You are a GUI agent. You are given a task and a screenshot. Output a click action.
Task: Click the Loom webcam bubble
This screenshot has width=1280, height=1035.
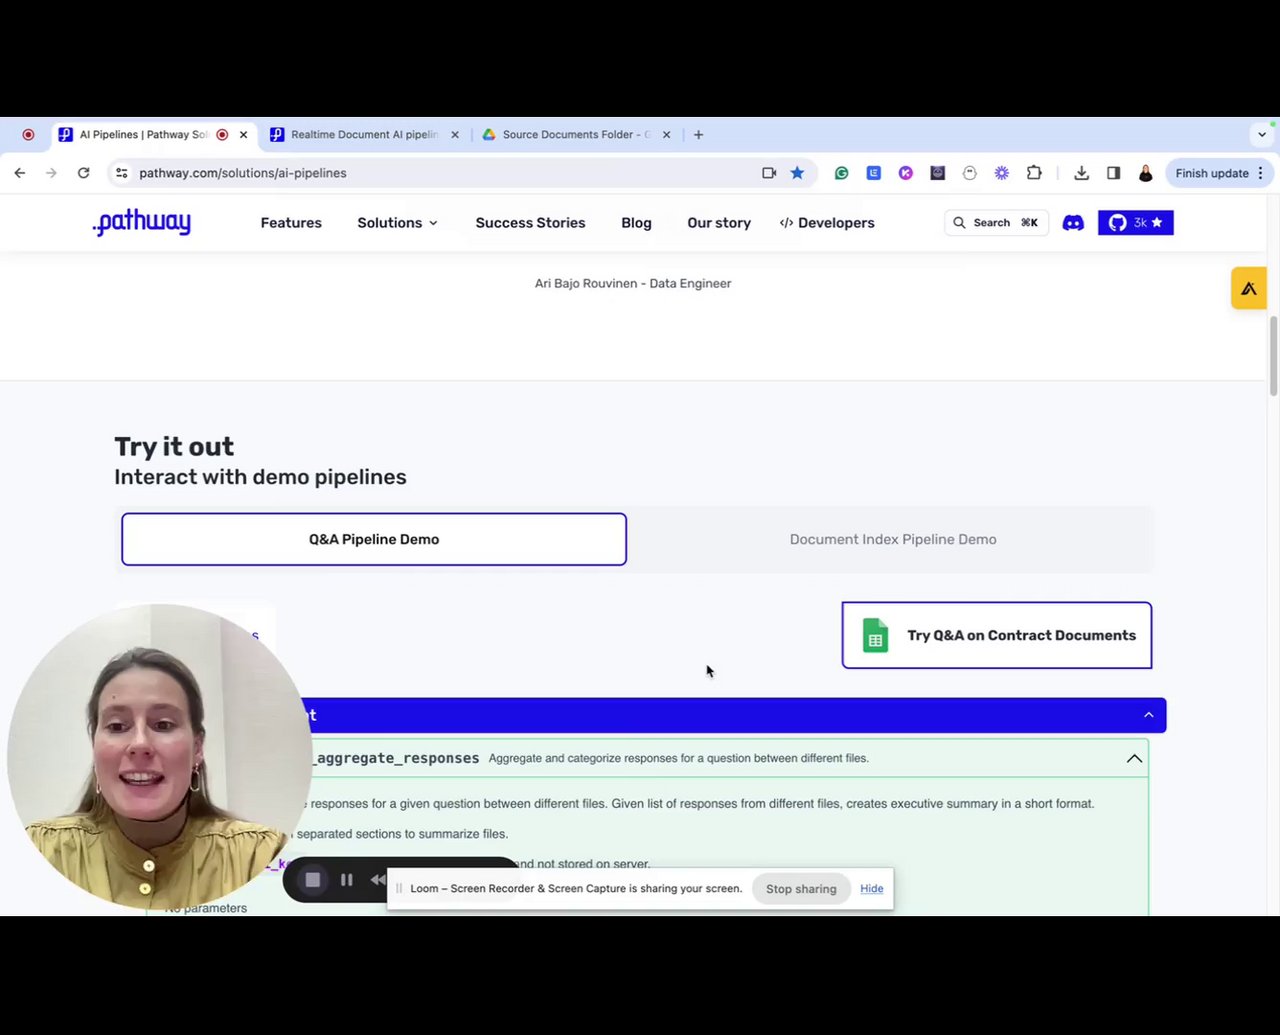tap(160, 757)
